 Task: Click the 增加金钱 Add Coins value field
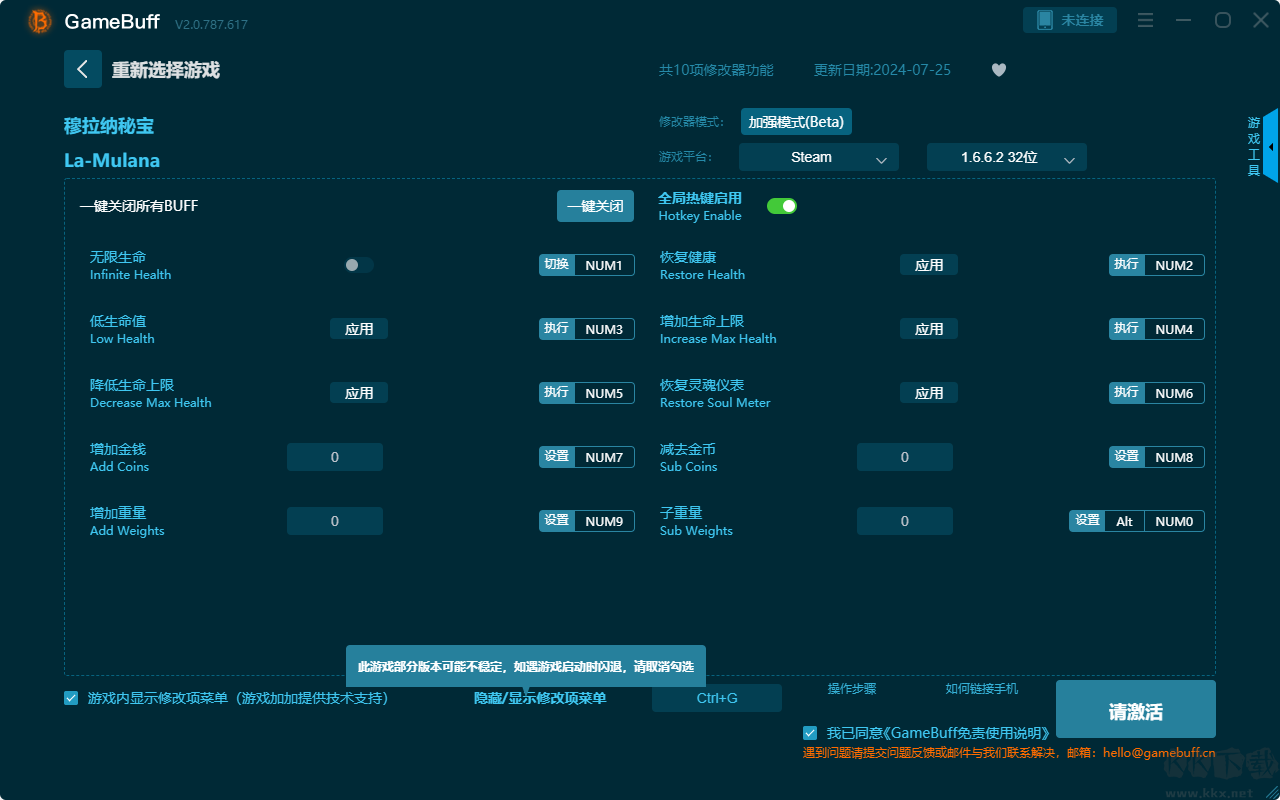335,457
